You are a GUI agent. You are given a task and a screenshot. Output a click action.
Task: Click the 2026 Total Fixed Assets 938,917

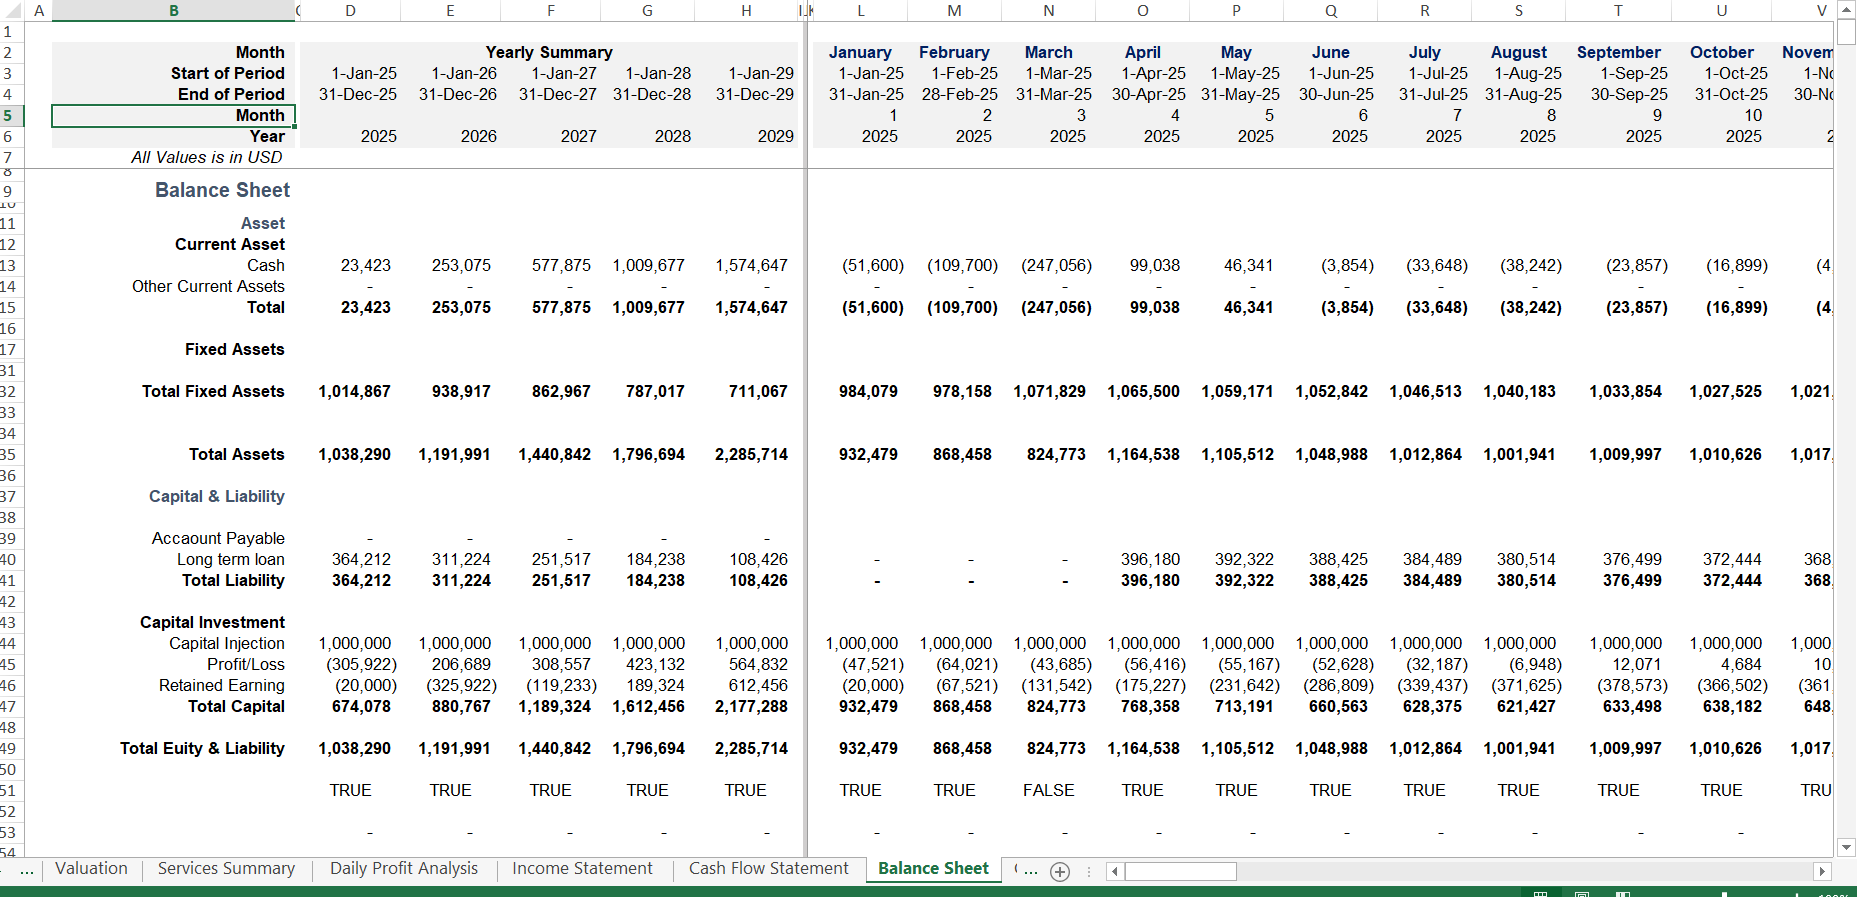(x=461, y=391)
